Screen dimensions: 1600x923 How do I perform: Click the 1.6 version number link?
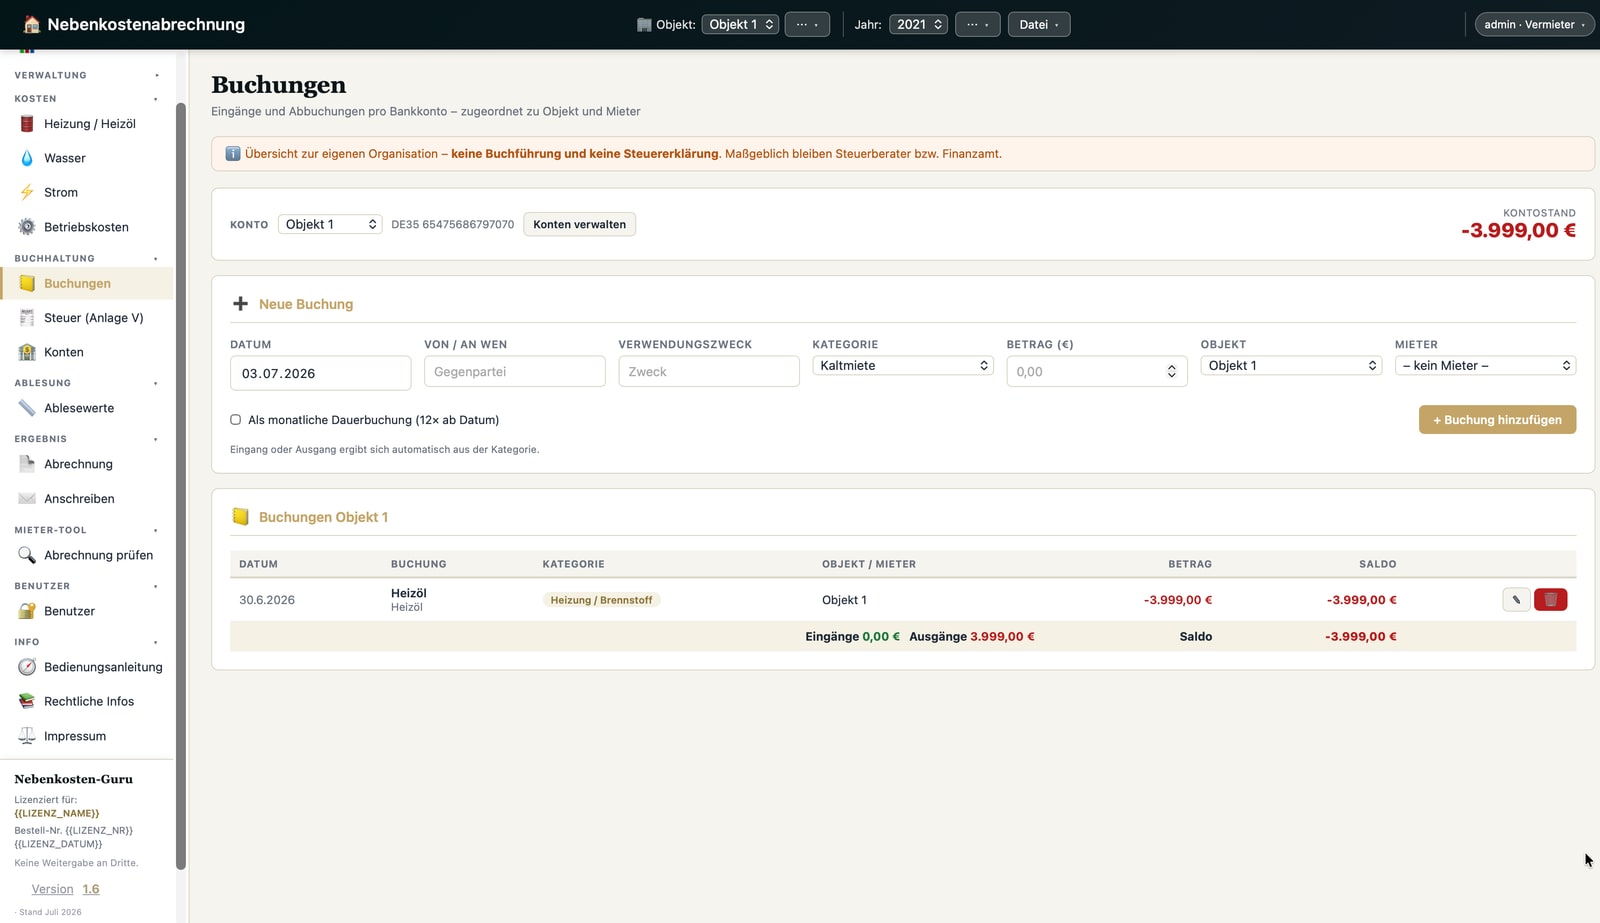click(x=91, y=889)
